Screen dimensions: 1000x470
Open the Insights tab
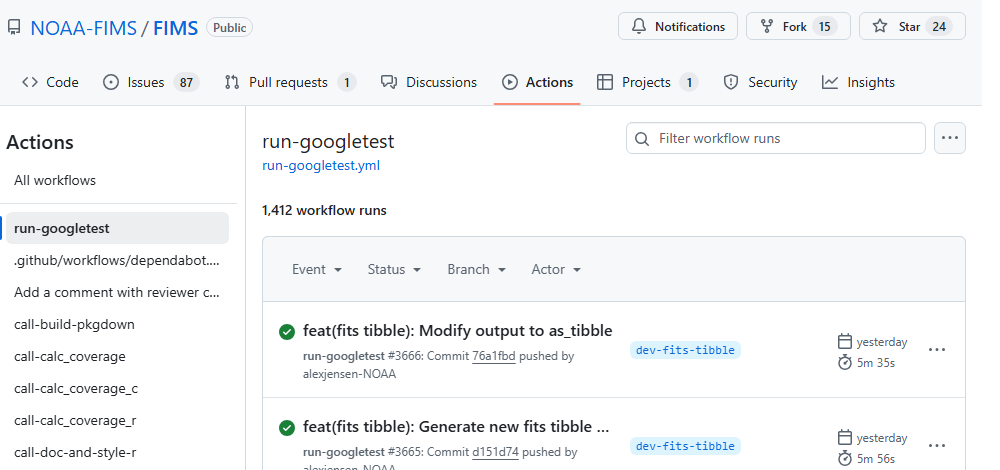[858, 82]
